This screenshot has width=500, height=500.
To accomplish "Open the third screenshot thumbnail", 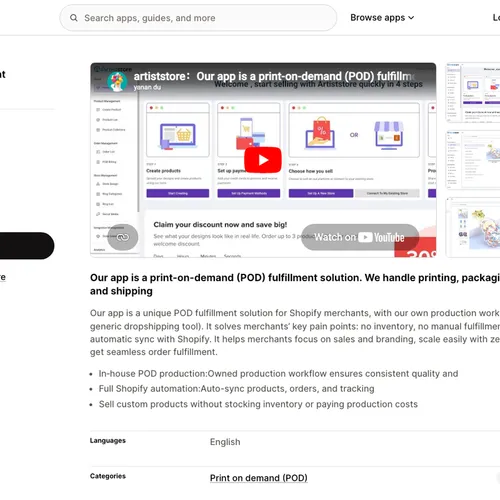I will [473, 227].
